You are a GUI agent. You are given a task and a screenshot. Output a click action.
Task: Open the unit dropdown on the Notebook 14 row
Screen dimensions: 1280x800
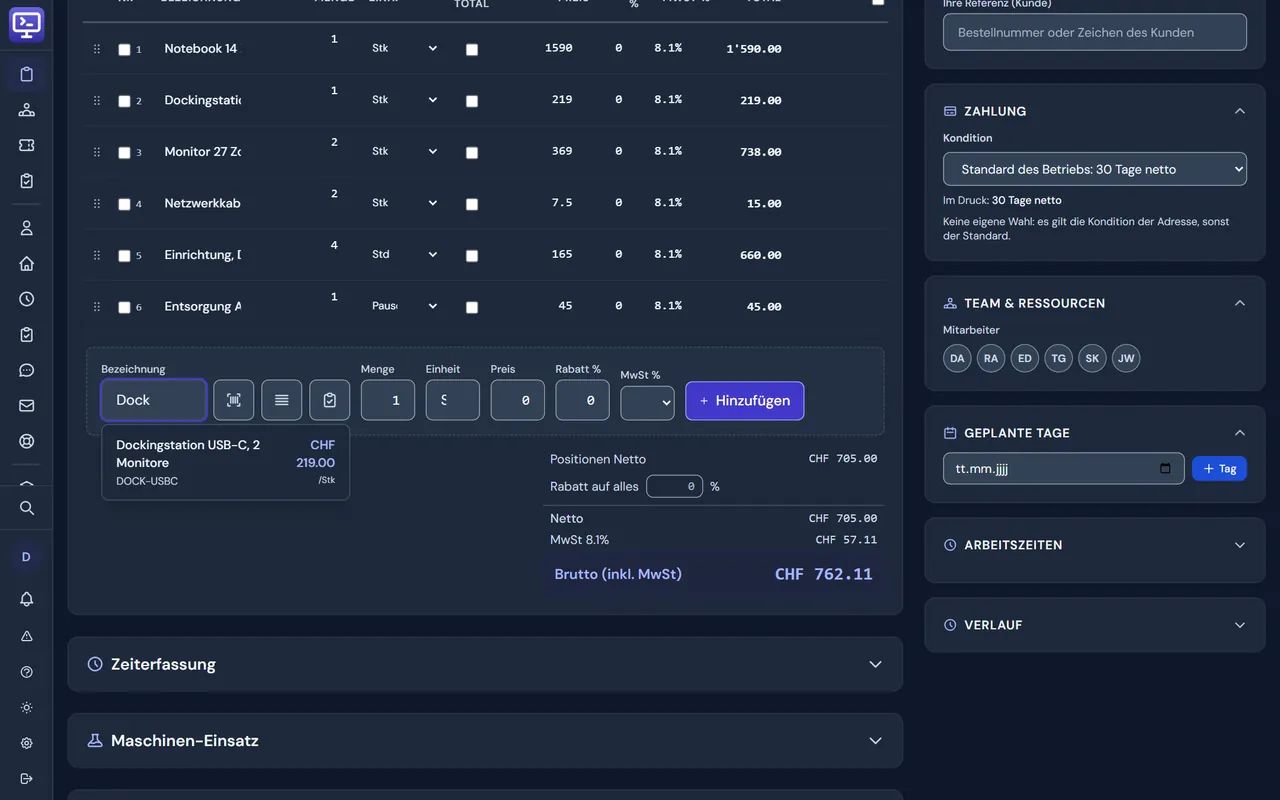404,48
